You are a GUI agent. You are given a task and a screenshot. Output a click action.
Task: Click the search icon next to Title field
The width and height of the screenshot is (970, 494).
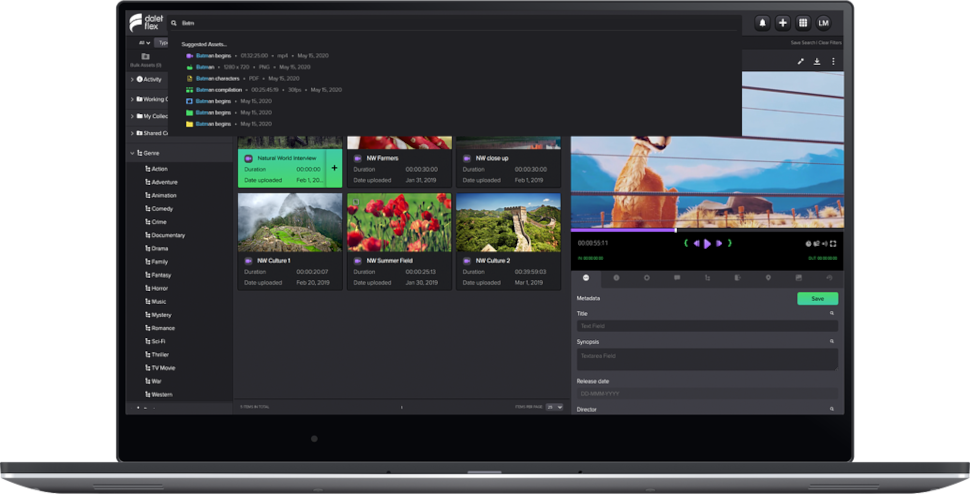point(832,313)
